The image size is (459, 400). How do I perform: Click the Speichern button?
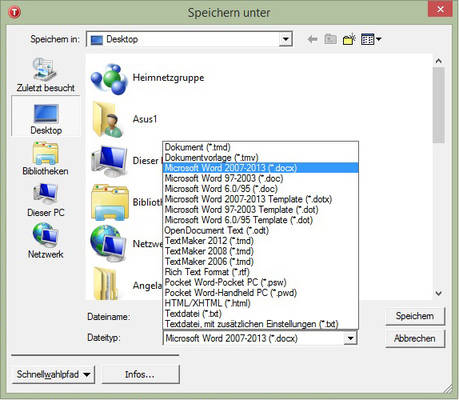(415, 316)
